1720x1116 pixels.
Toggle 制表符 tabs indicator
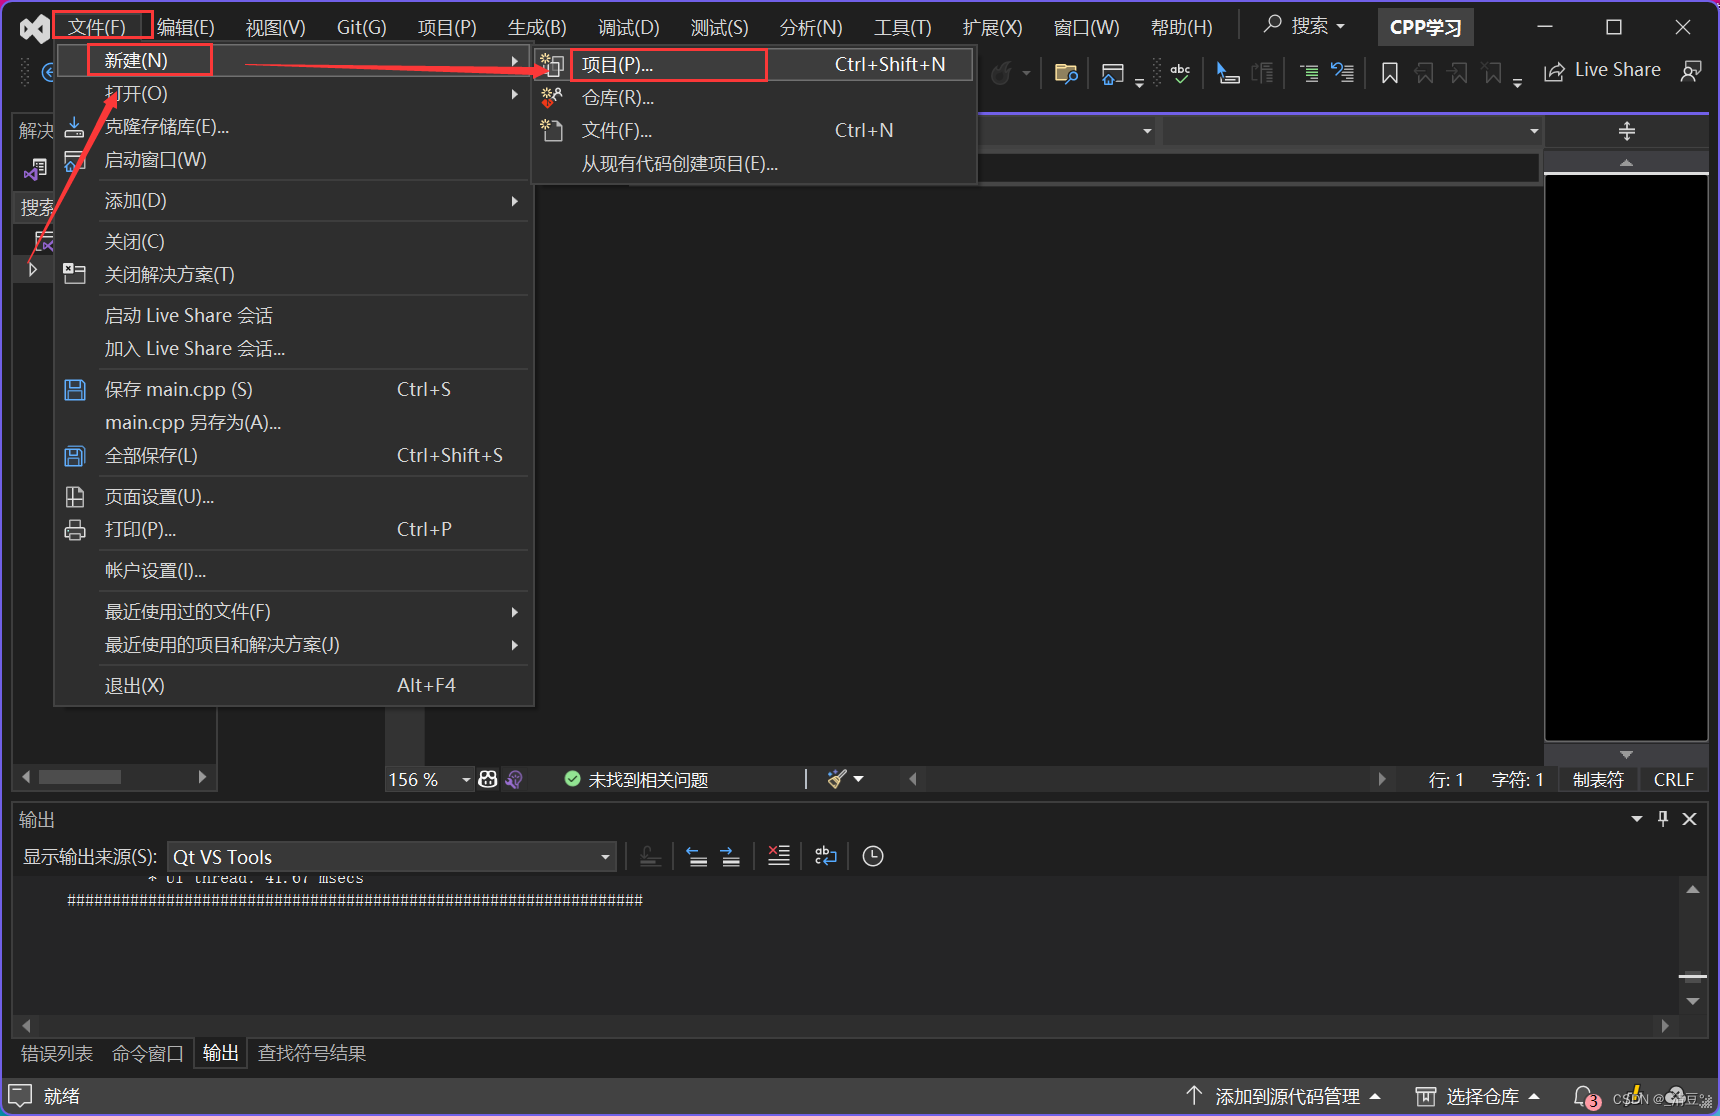tap(1598, 779)
